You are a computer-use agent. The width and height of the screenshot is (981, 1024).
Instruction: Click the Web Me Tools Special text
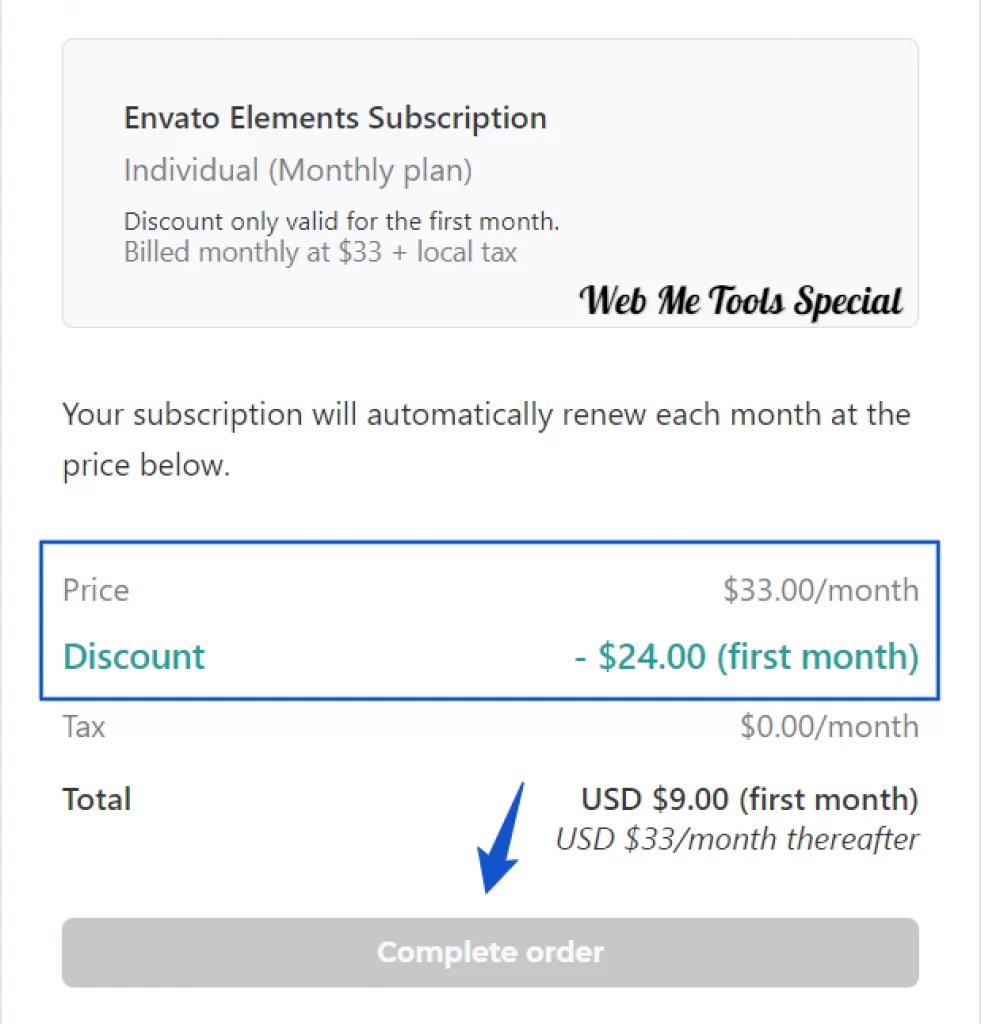coord(741,299)
